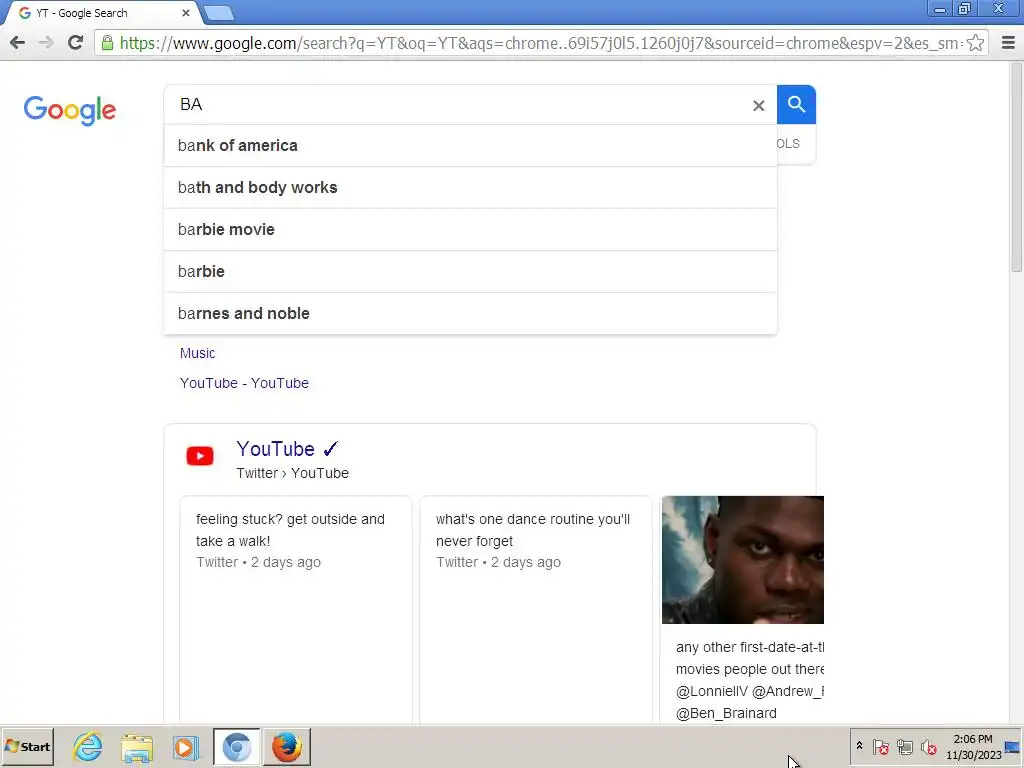1024x768 pixels.
Task: Click the show desktop tray icon
Action: pos(1013,746)
